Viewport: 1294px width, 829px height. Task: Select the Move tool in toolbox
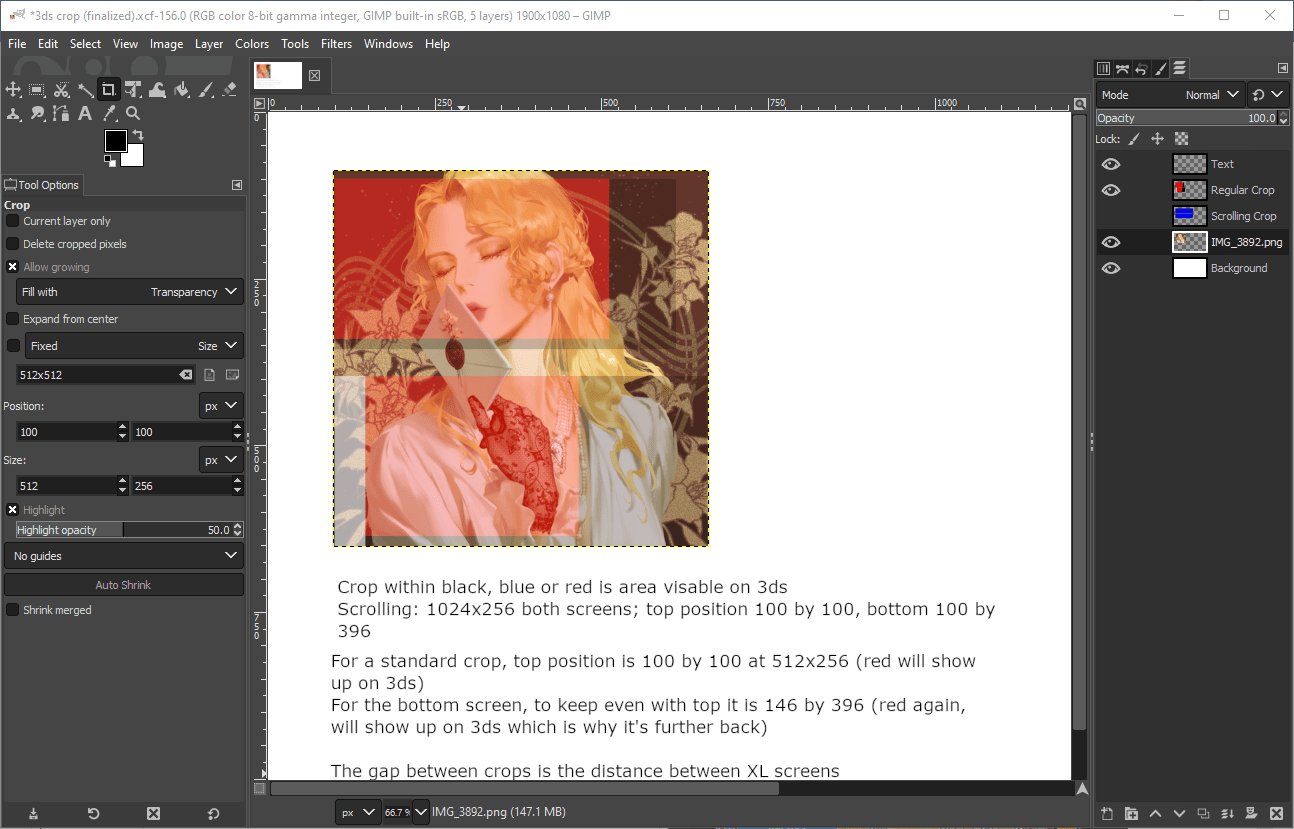pyautogui.click(x=13, y=89)
